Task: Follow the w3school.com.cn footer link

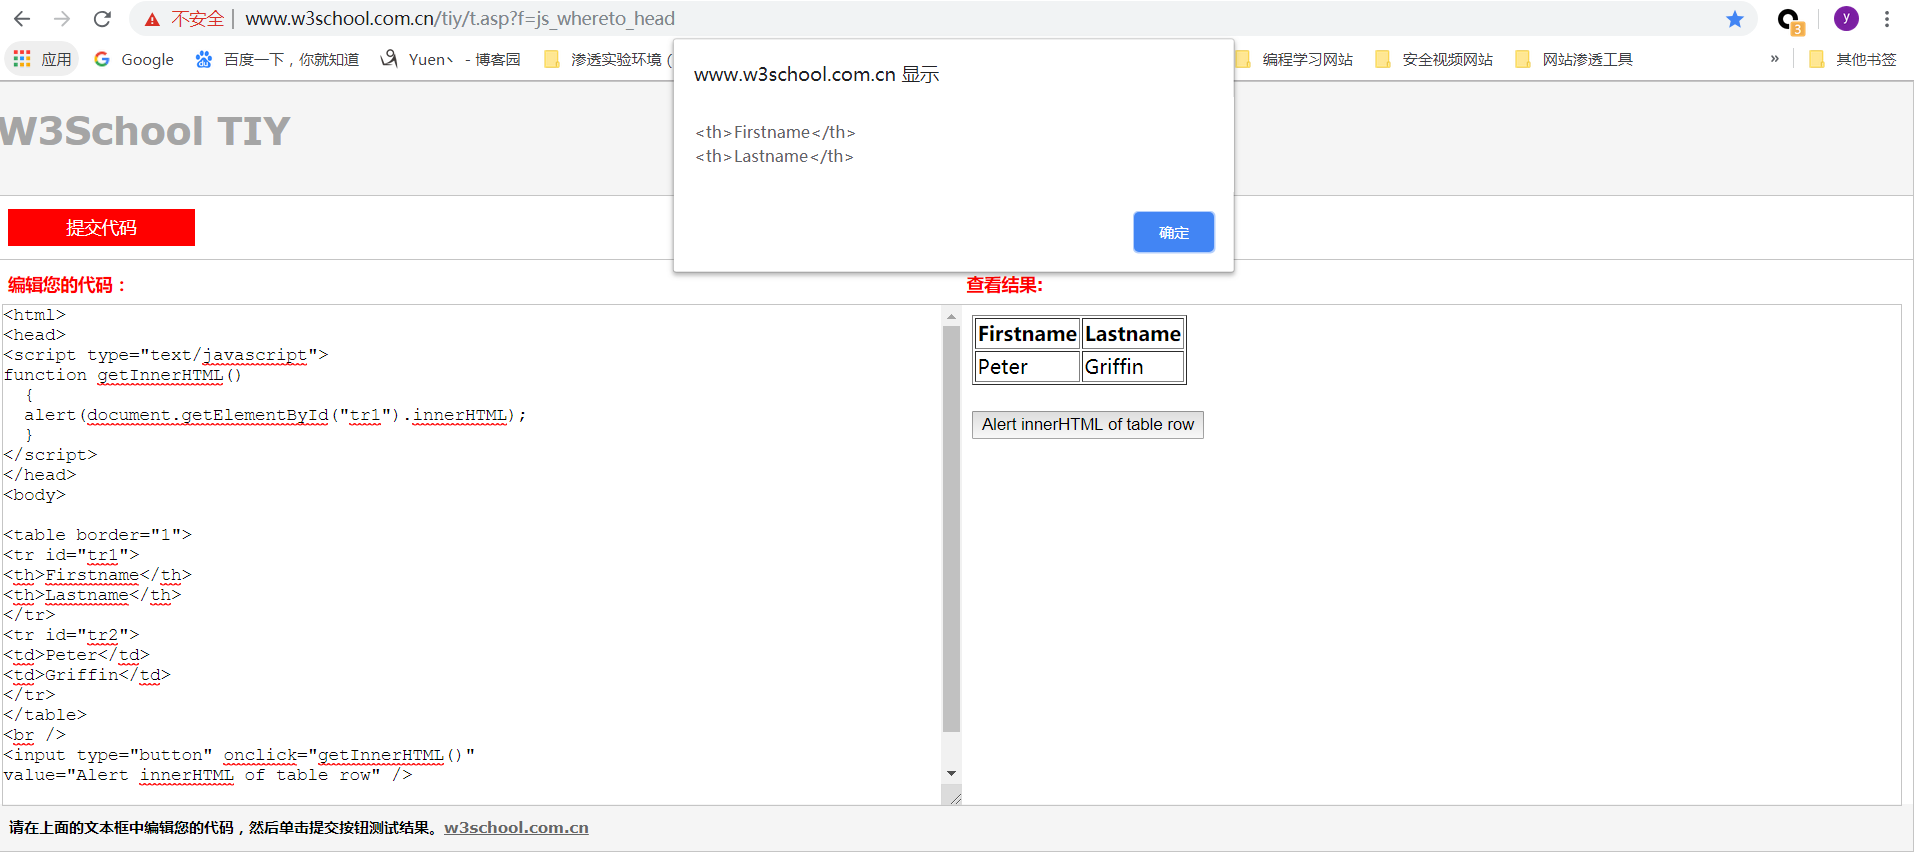Action: tap(516, 828)
